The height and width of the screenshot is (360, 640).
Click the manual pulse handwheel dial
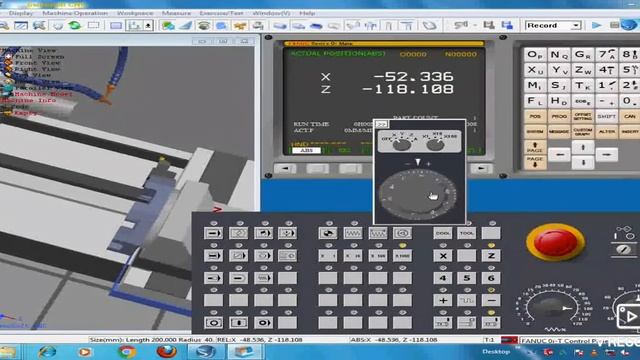[418, 195]
